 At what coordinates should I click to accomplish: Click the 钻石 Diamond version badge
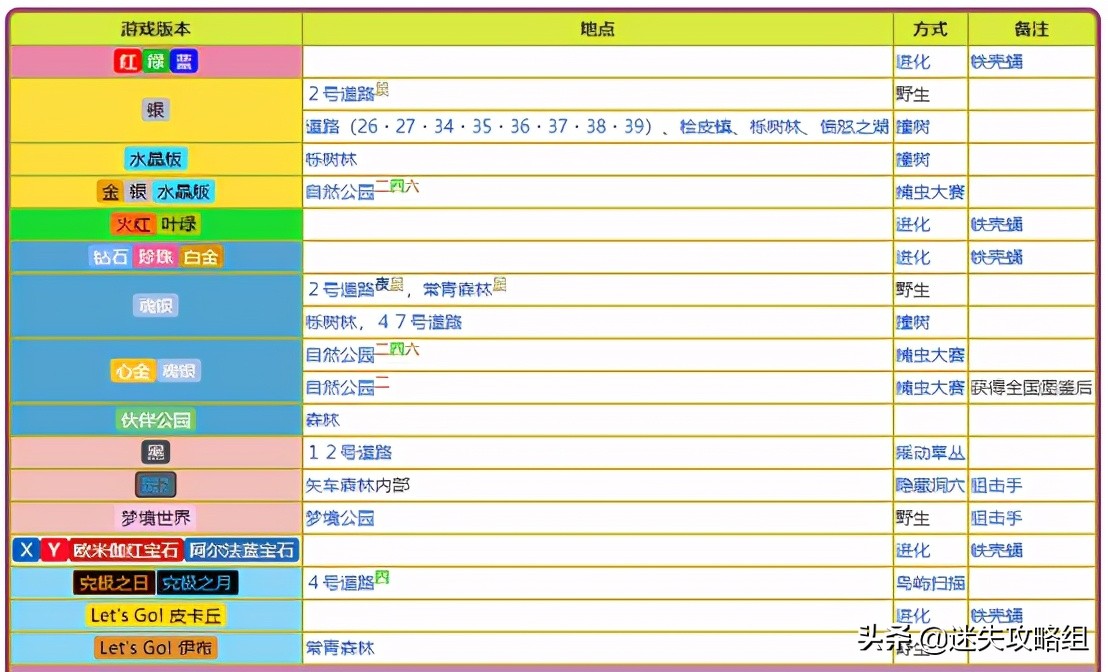tap(110, 256)
